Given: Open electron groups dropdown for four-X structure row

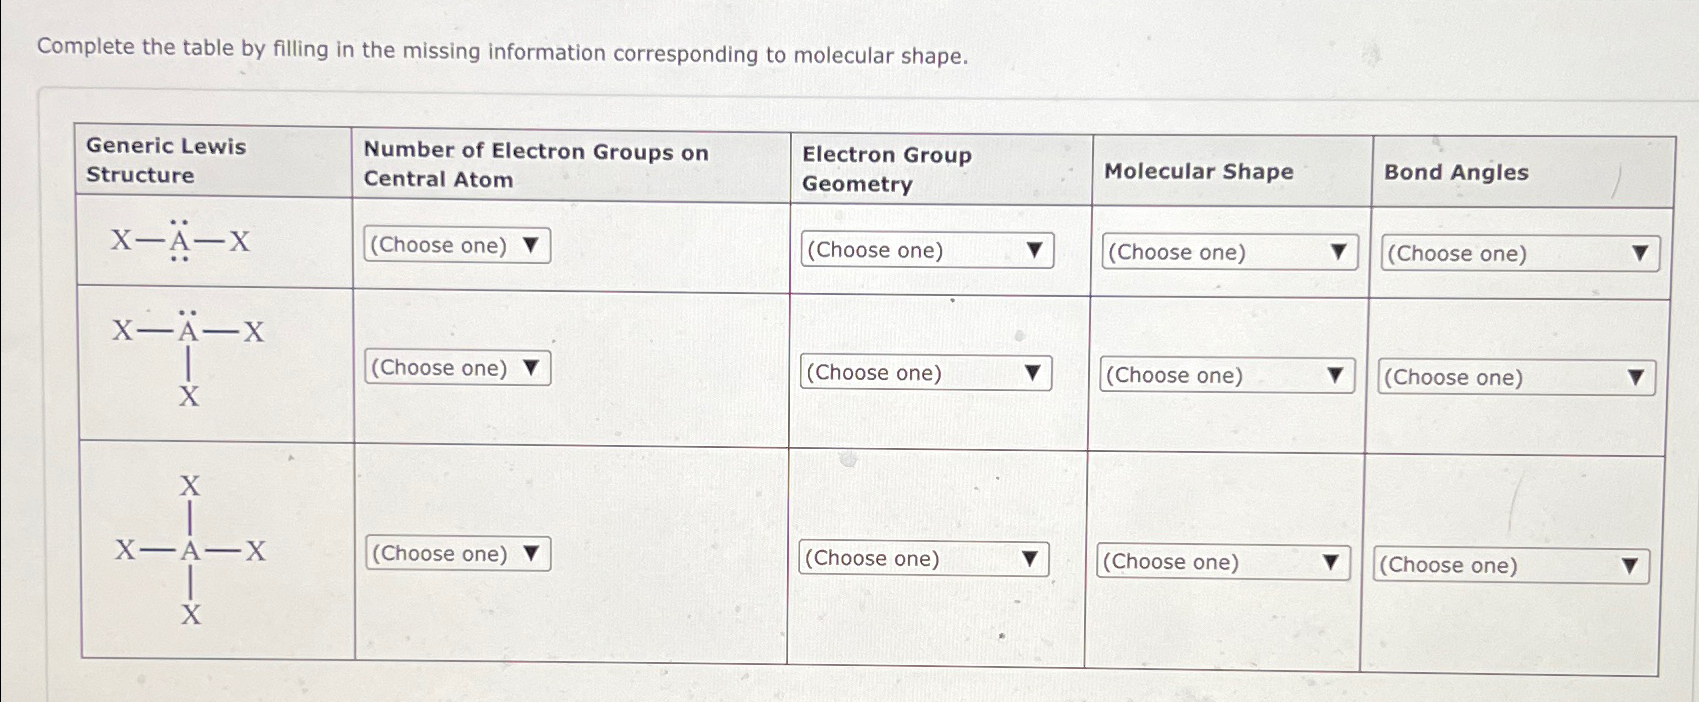Looking at the screenshot, I should (x=458, y=554).
